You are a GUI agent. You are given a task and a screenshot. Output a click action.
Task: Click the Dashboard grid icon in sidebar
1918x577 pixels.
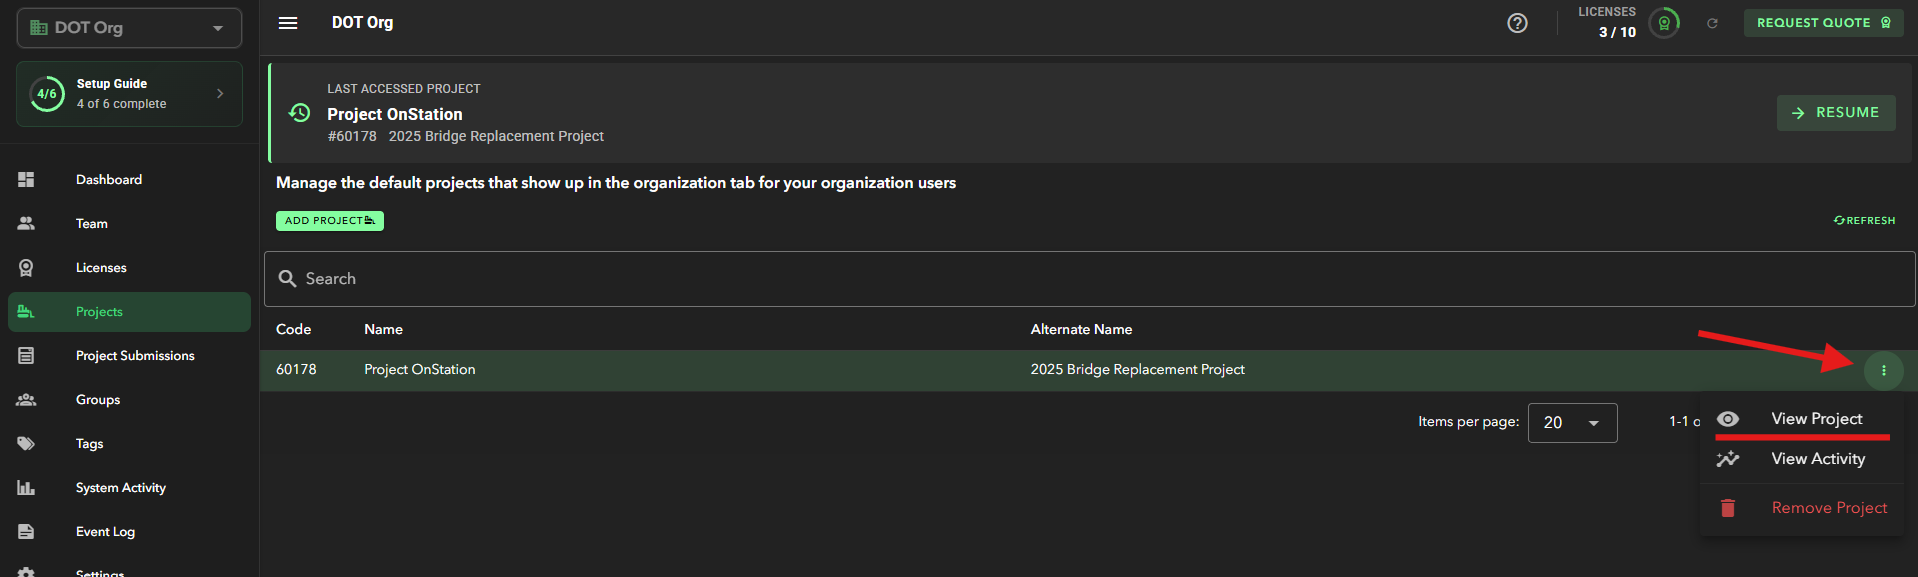pos(26,180)
